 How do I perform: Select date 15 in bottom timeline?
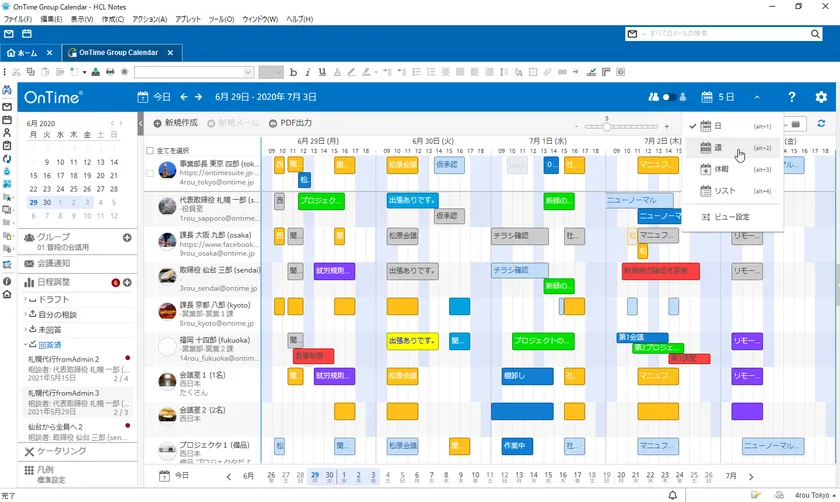(x=548, y=476)
